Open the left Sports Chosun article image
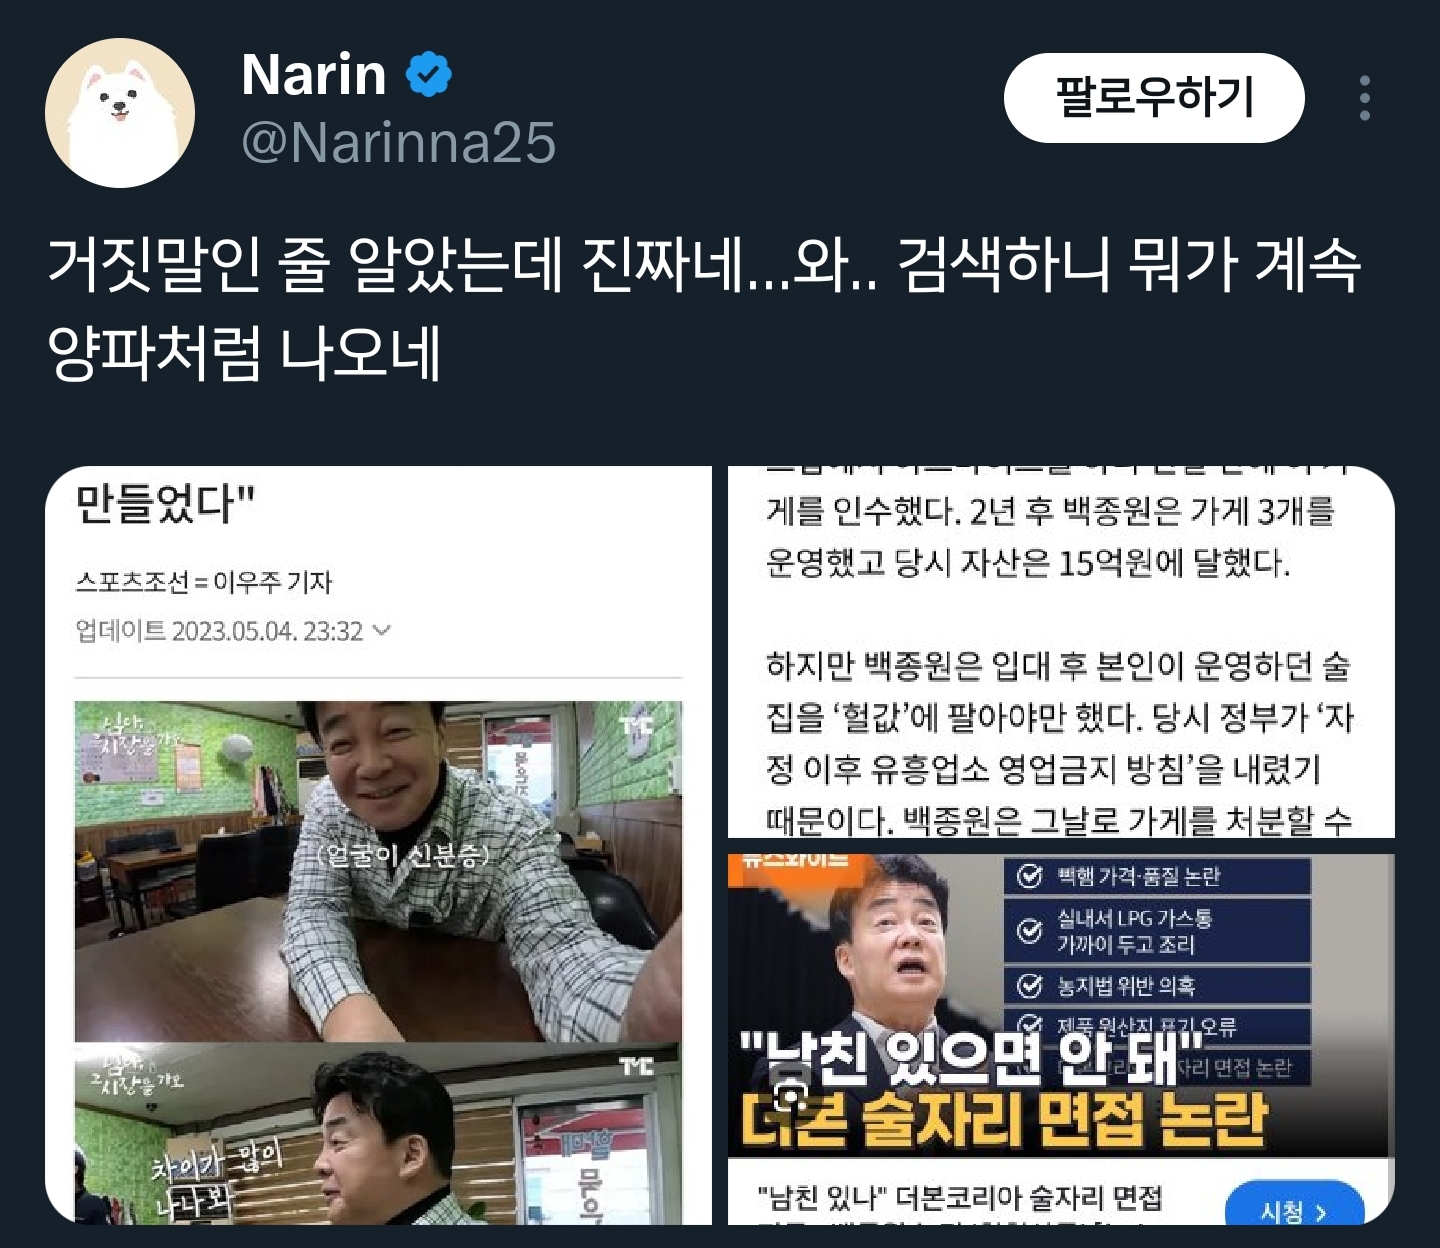Screen dimensions: 1440x1248 pyautogui.click(x=378, y=845)
